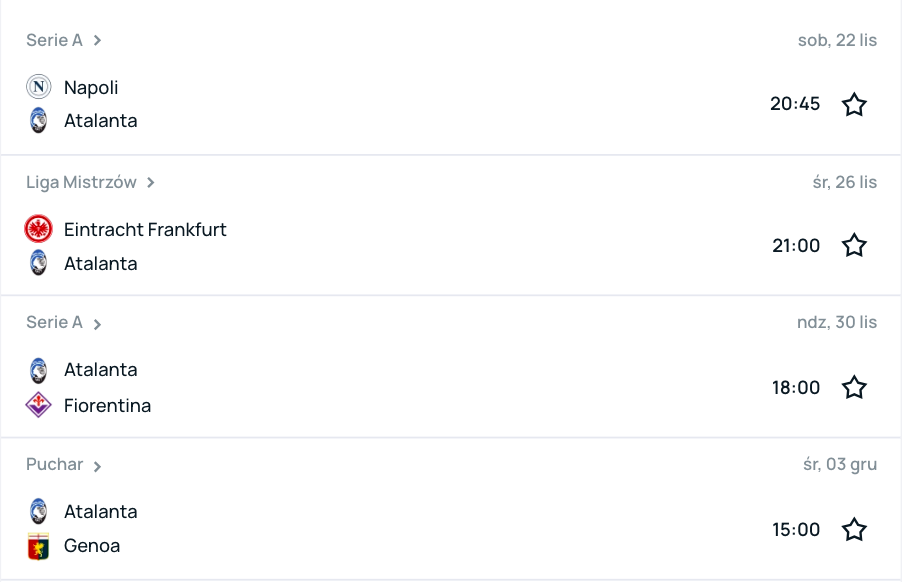Open the Fiorentina team name
This screenshot has height=582, width=902.
tap(107, 405)
